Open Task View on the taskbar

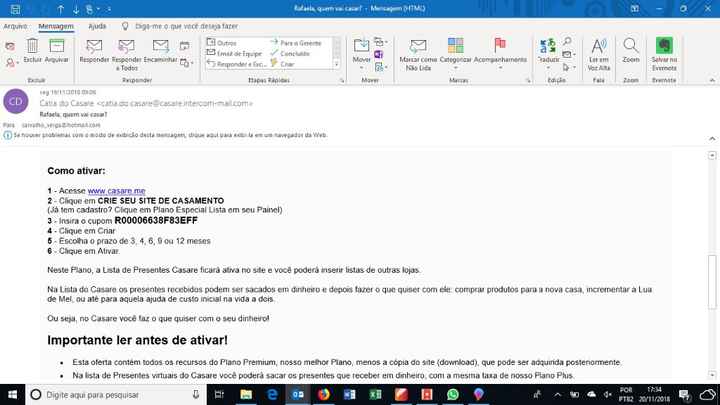pos(219,394)
